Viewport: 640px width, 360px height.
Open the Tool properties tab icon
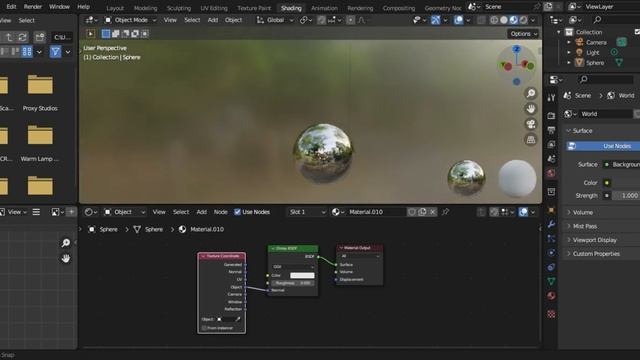551,98
